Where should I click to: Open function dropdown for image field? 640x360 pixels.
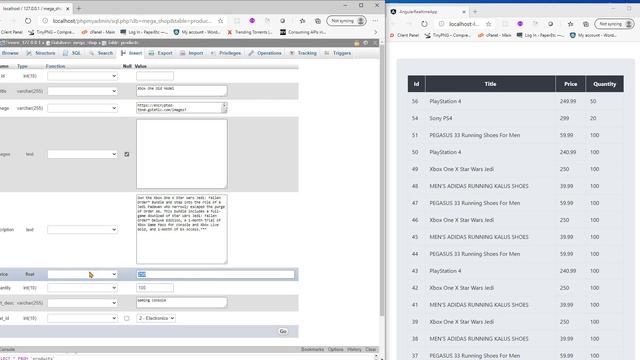pyautogui.click(x=82, y=108)
